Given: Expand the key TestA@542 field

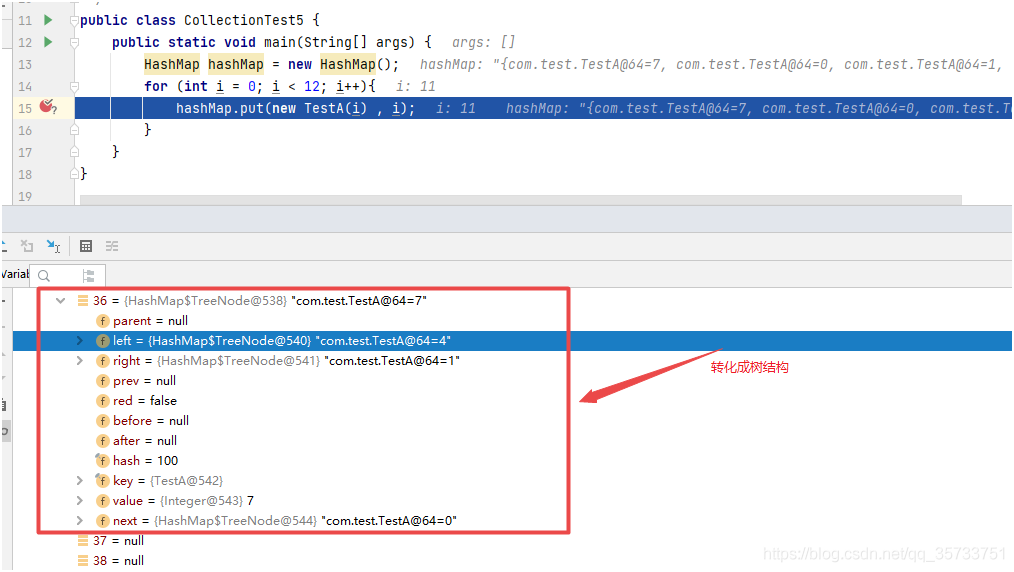Looking at the screenshot, I should (80, 481).
